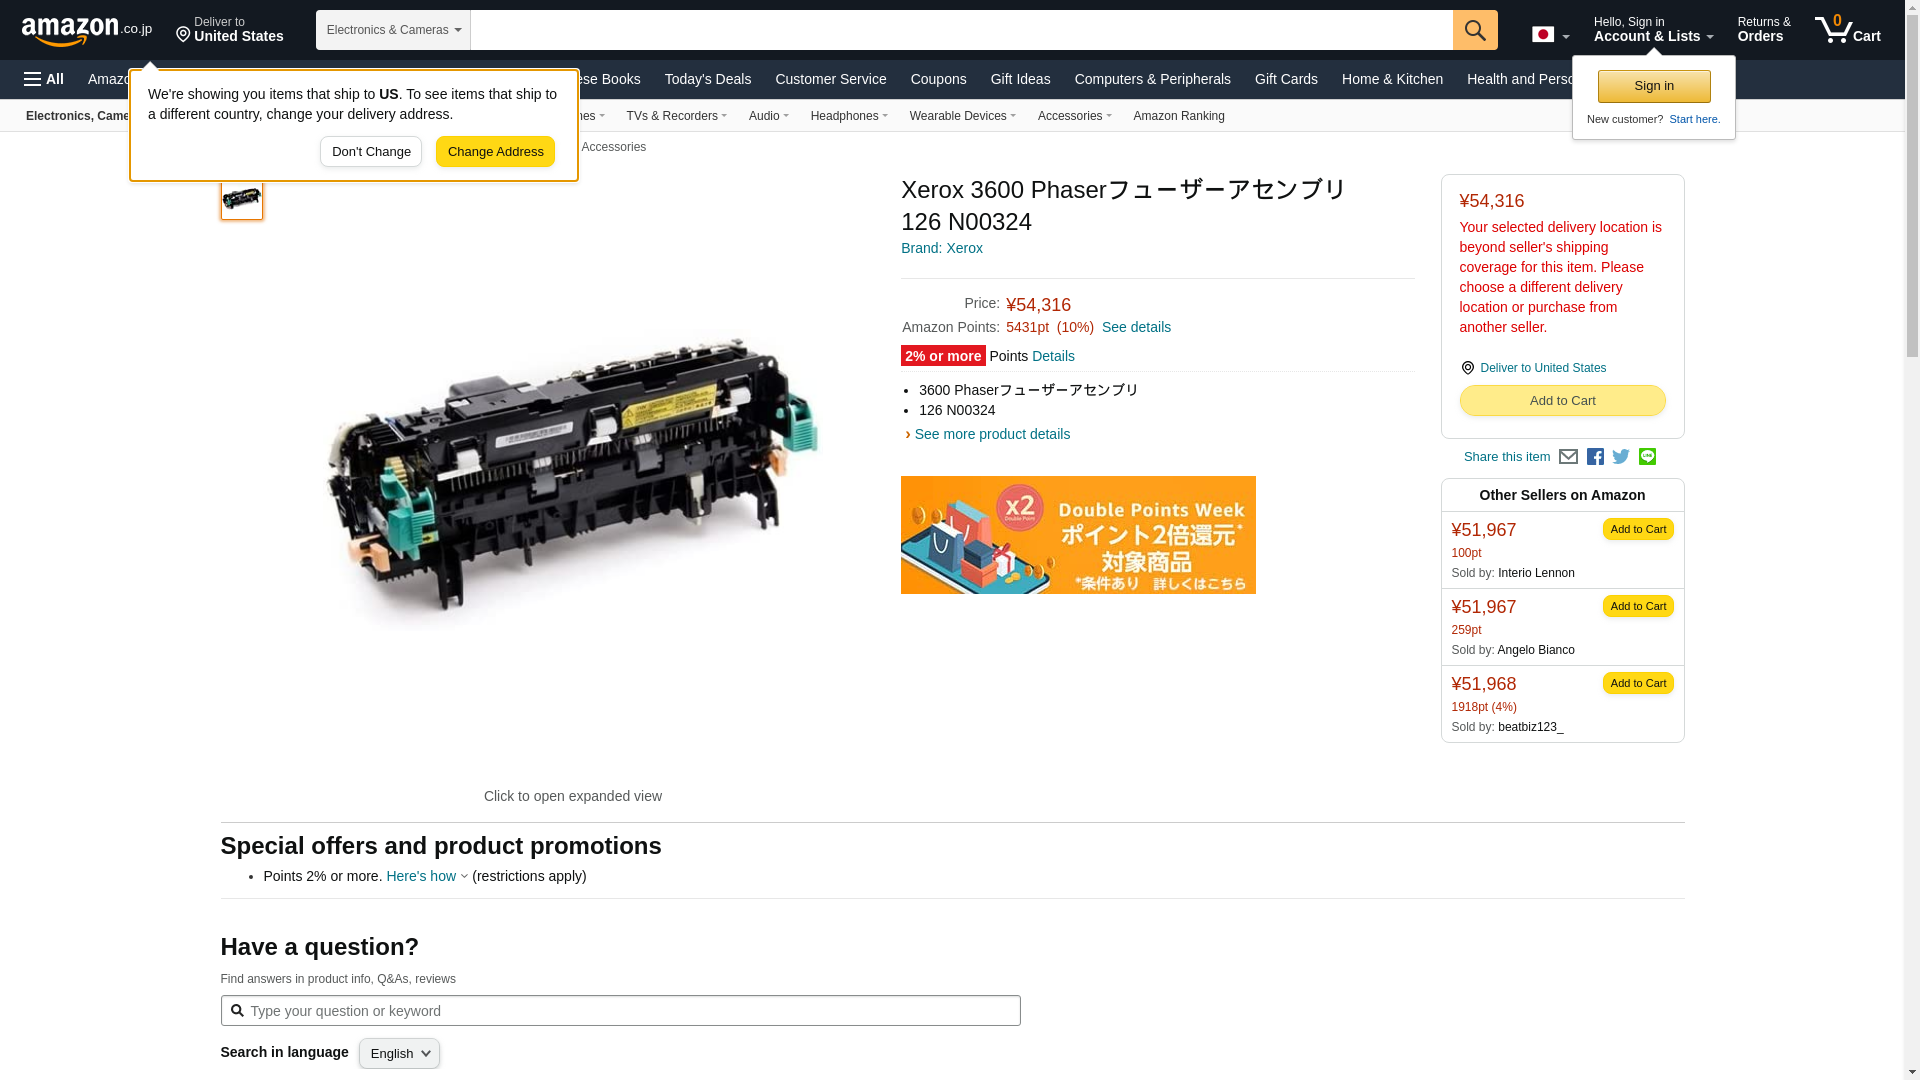This screenshot has width=1920, height=1080.
Task: Select the fuser assembly product thumbnail
Action: [242, 198]
